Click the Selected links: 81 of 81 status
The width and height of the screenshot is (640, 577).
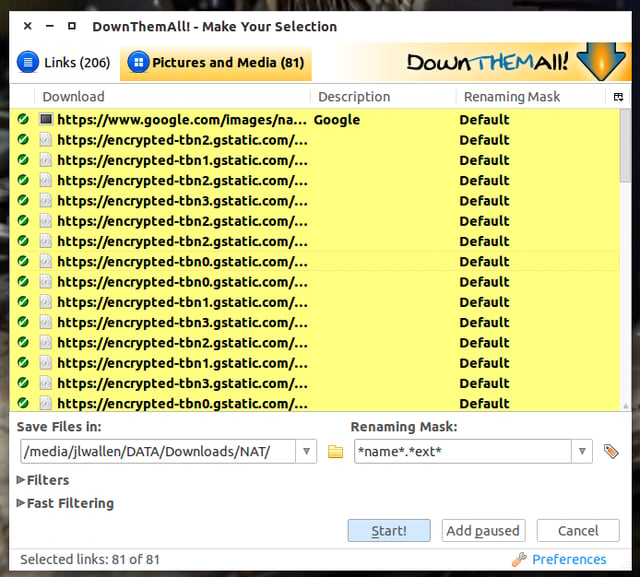click(90, 559)
